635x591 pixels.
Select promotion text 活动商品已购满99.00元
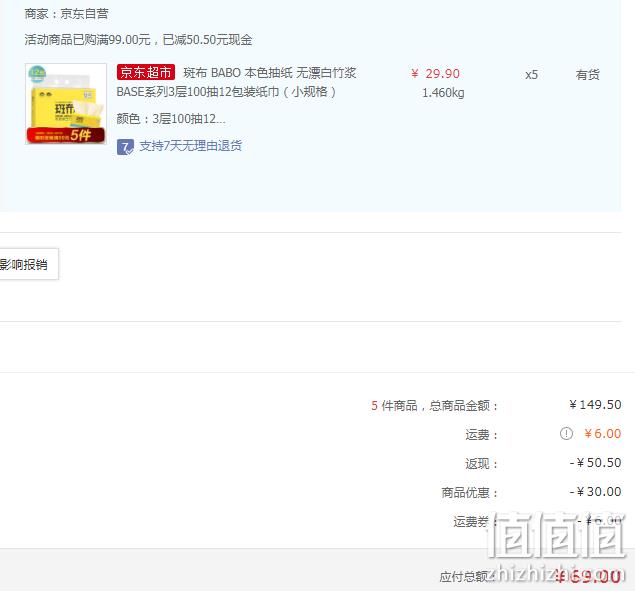[x=87, y=40]
